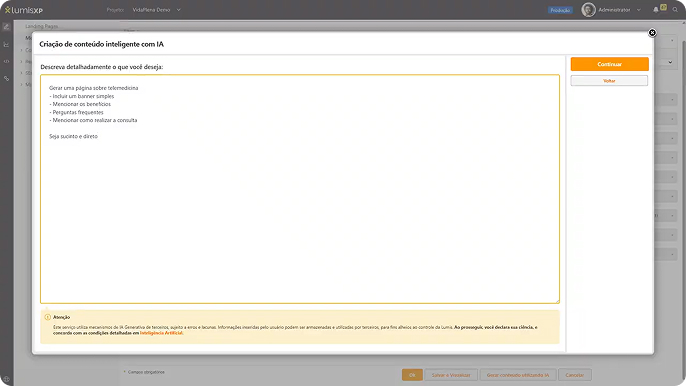Open the link chain sidebar icon
Screen dimensions: 686x386
click(6, 78)
